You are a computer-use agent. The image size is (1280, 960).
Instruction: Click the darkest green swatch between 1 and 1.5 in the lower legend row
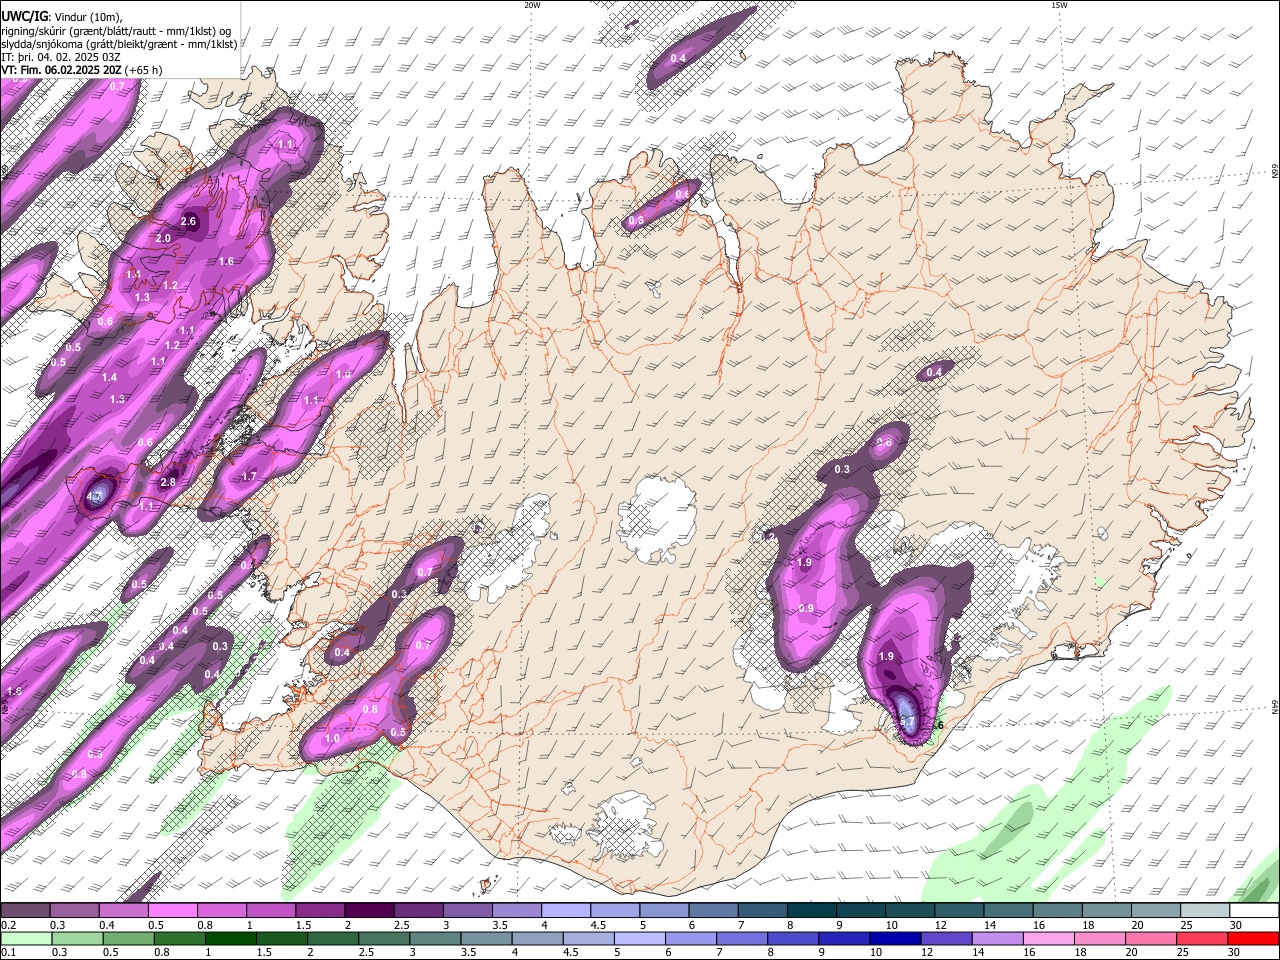(x=231, y=939)
